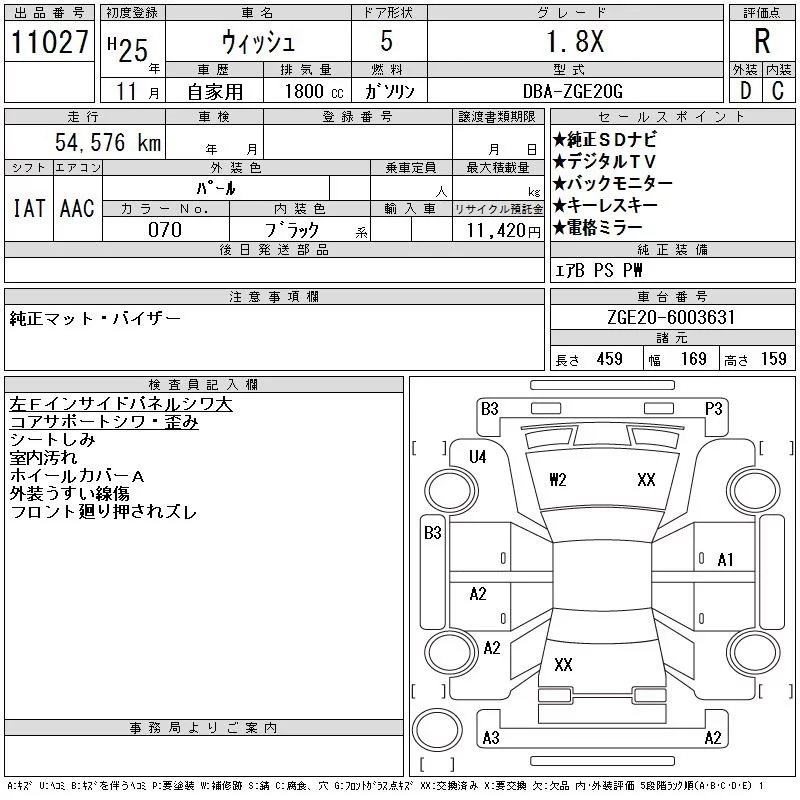This screenshot has width=800, height=800.
Task: Select inspector note コアサポートシワ・歪み
Action: click(104, 422)
